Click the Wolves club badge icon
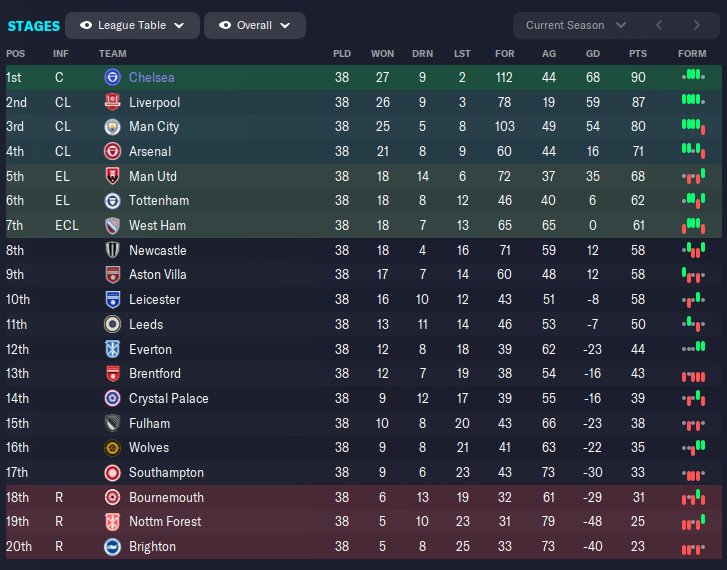The width and height of the screenshot is (727, 570). (112, 448)
